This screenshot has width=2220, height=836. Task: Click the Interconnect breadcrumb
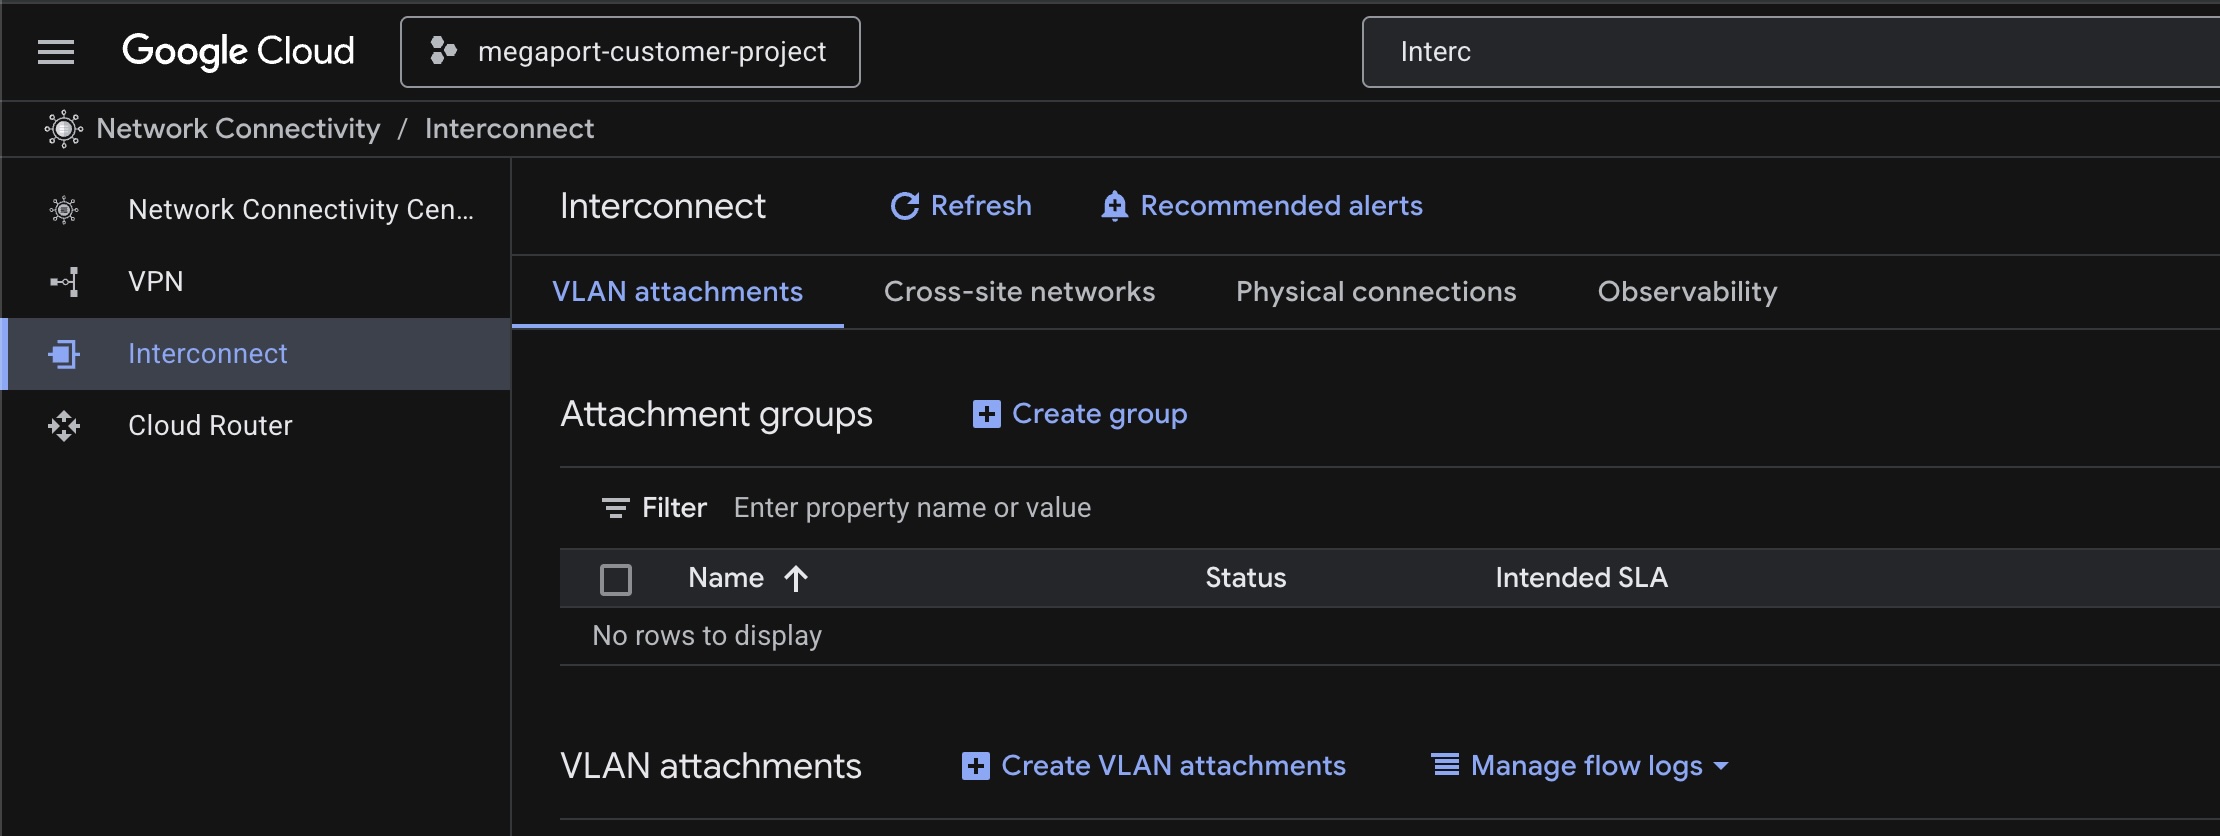pyautogui.click(x=509, y=129)
